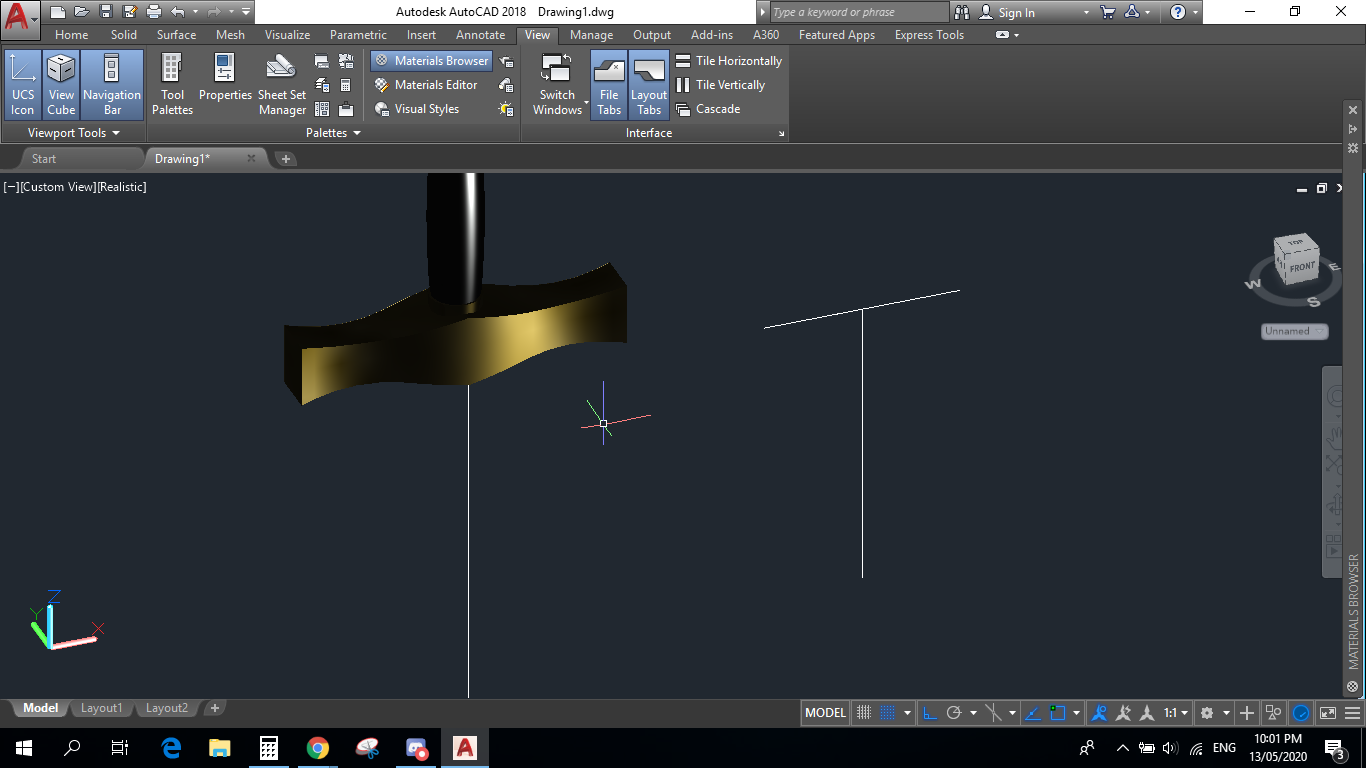The image size is (1366, 768).
Task: Click the workspace switching gear icon
Action: pyautogui.click(x=1207, y=713)
